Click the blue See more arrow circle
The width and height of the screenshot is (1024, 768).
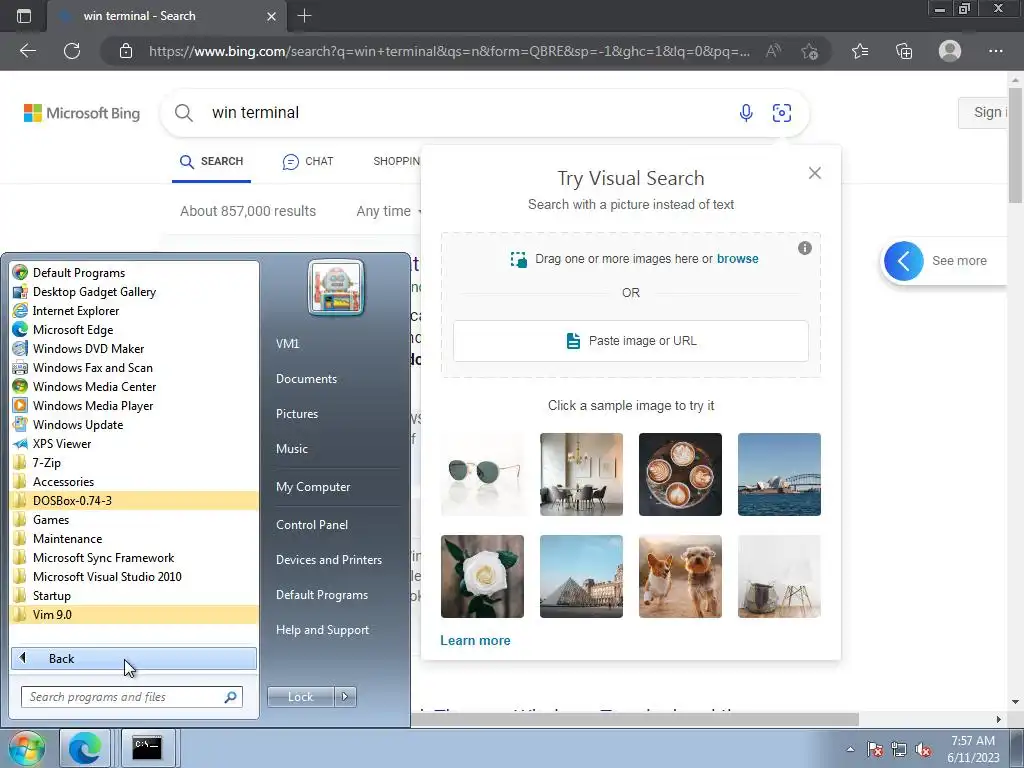pos(904,261)
